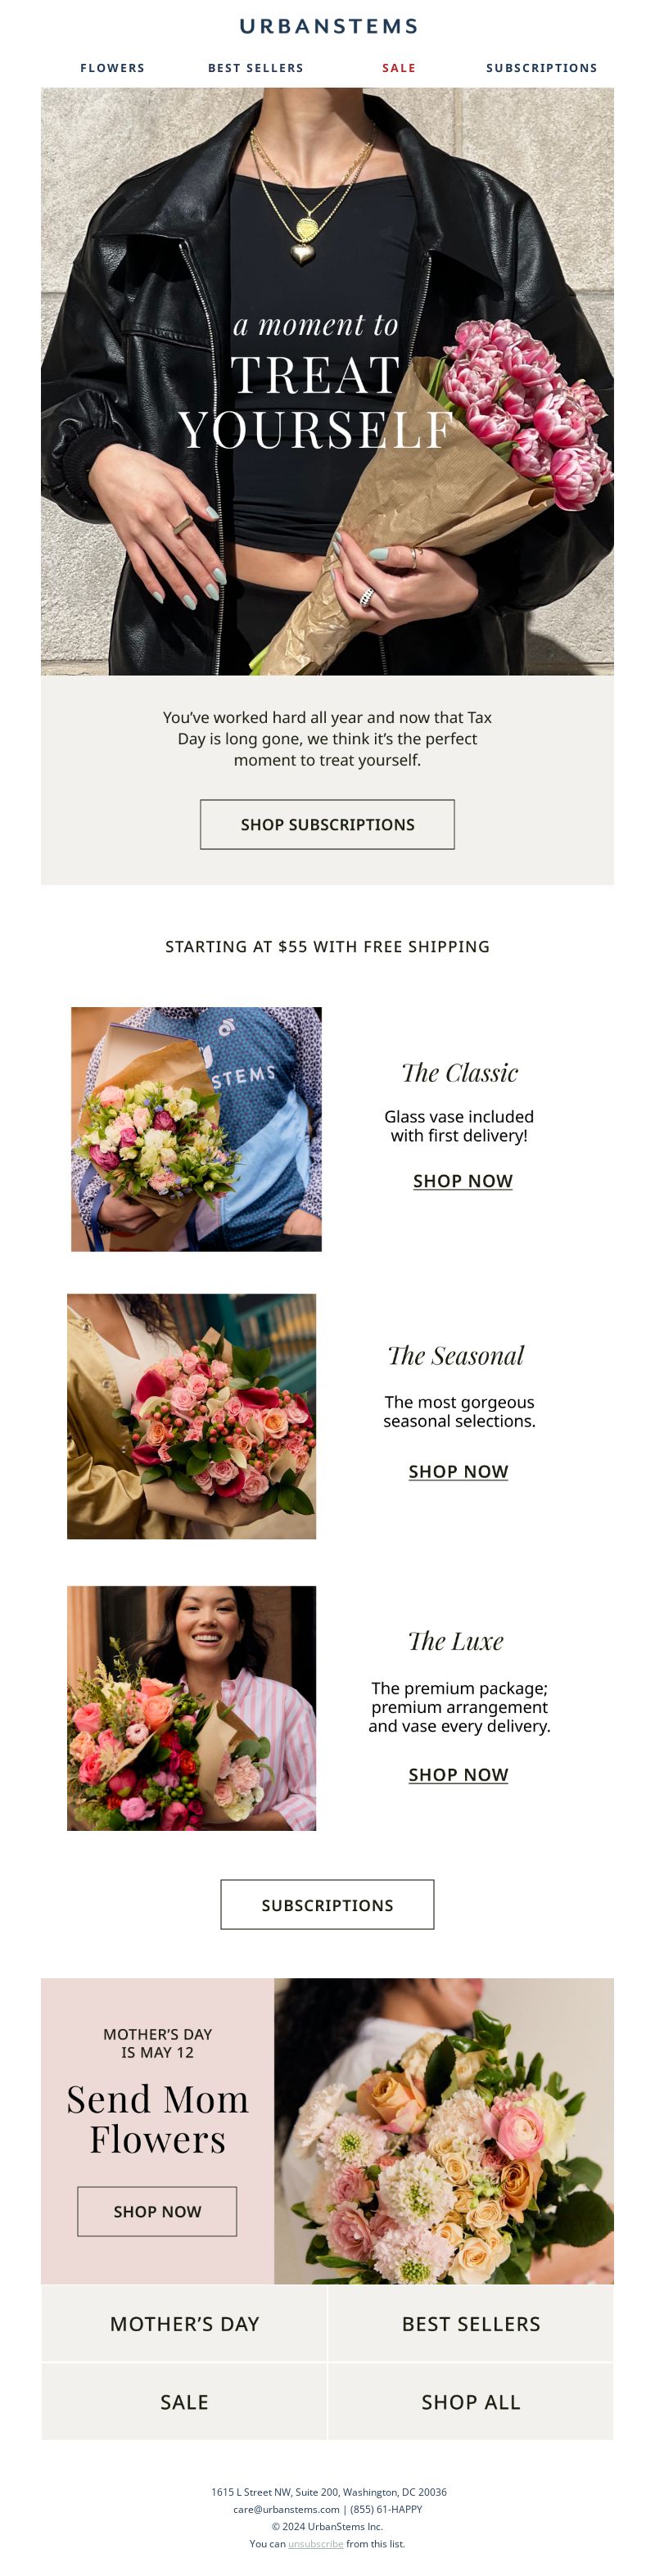Open the FLOWERS navigation item

[x=112, y=68]
